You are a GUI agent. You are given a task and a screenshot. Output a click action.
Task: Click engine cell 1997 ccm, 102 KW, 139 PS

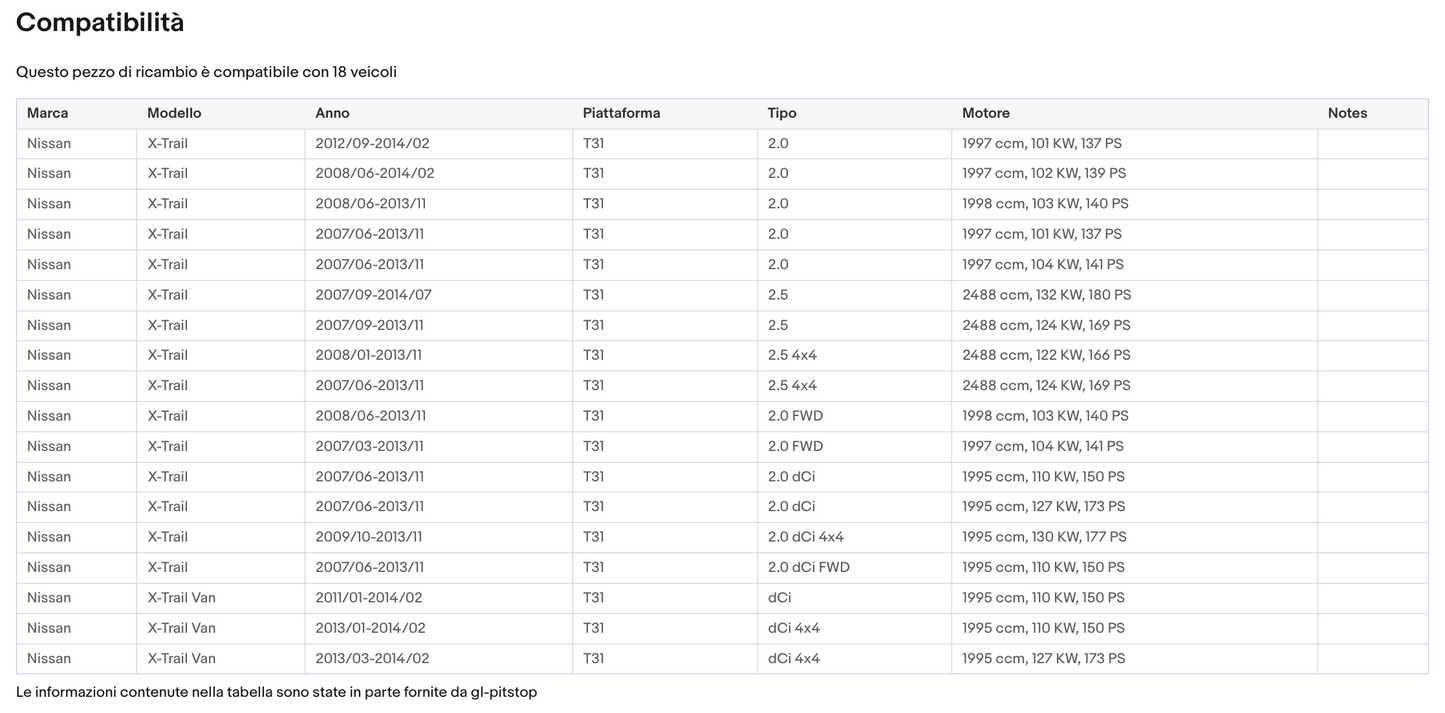coord(1044,174)
